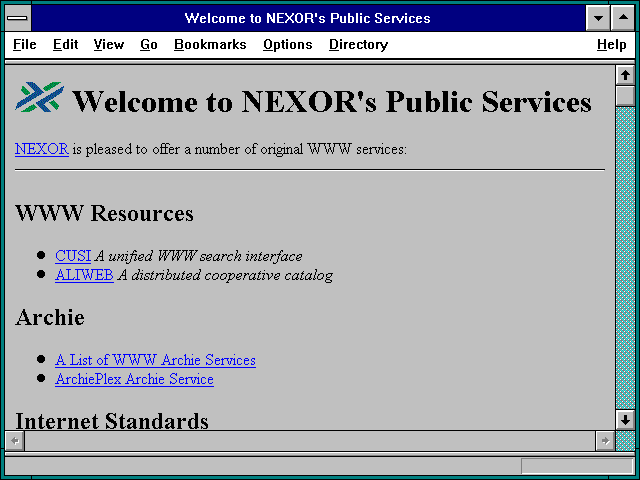
Task: Follow the NEXOR link
Action: click(42, 149)
